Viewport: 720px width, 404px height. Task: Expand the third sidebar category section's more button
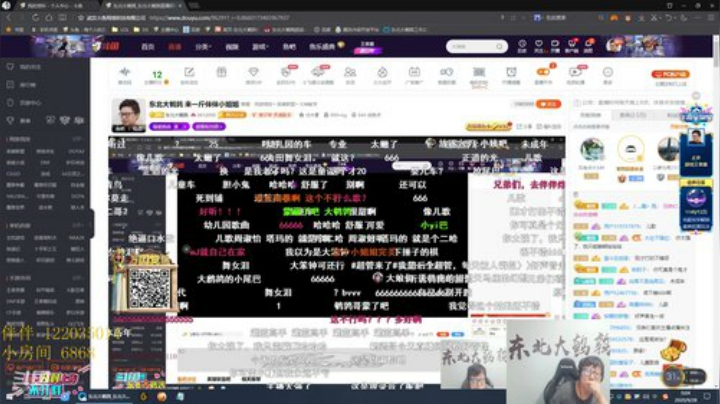coord(78,278)
